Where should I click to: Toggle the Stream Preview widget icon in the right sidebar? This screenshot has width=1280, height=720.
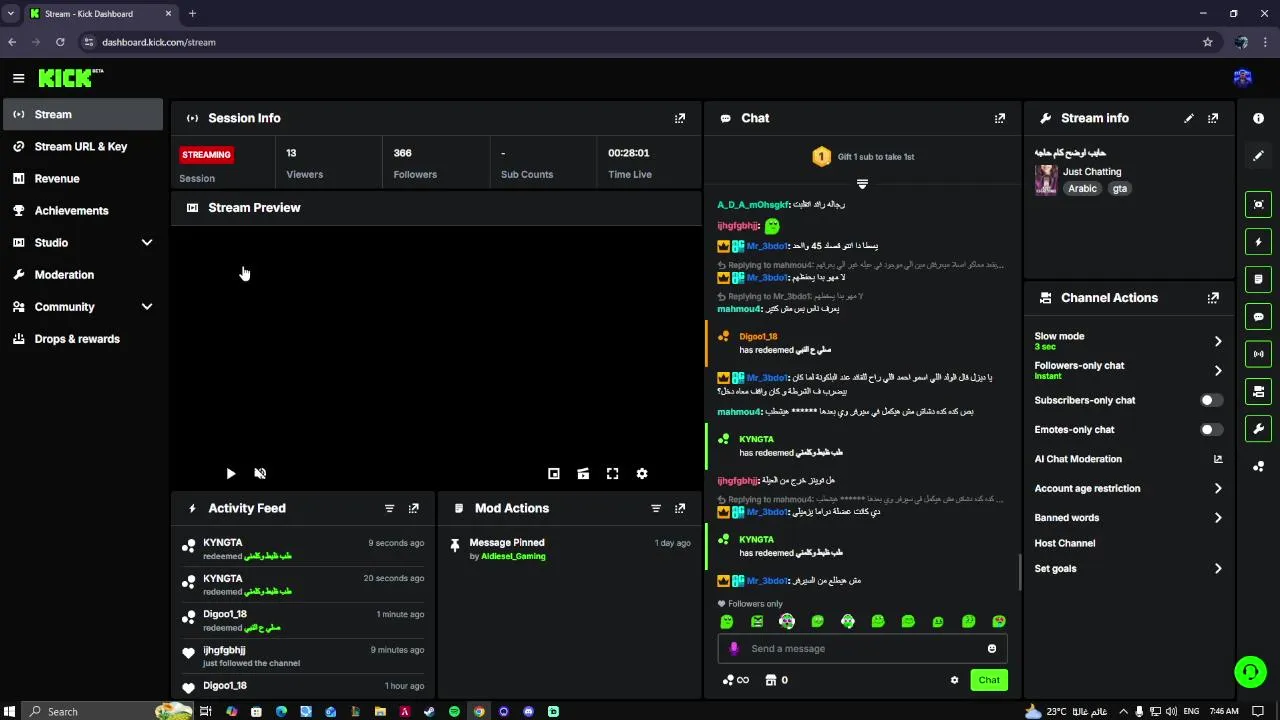point(1258,204)
